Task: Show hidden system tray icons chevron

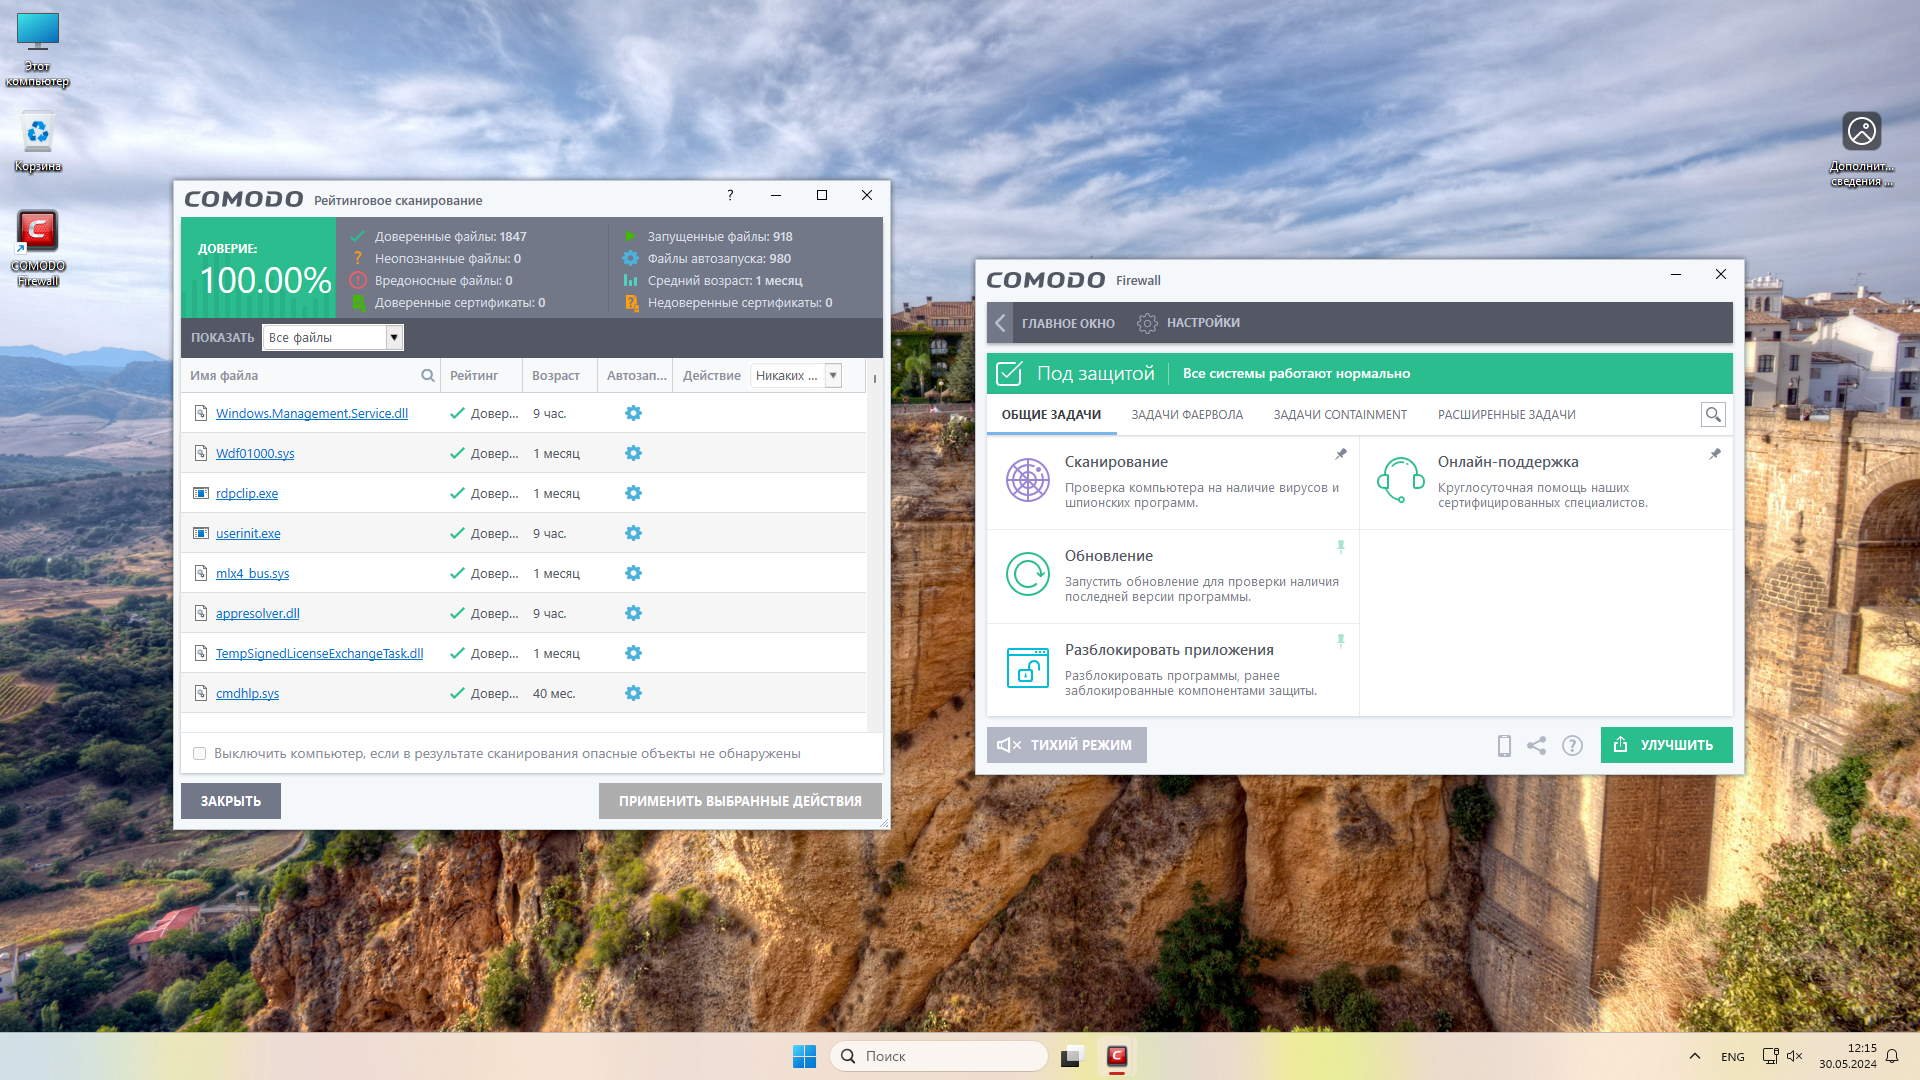Action: [x=1694, y=1056]
